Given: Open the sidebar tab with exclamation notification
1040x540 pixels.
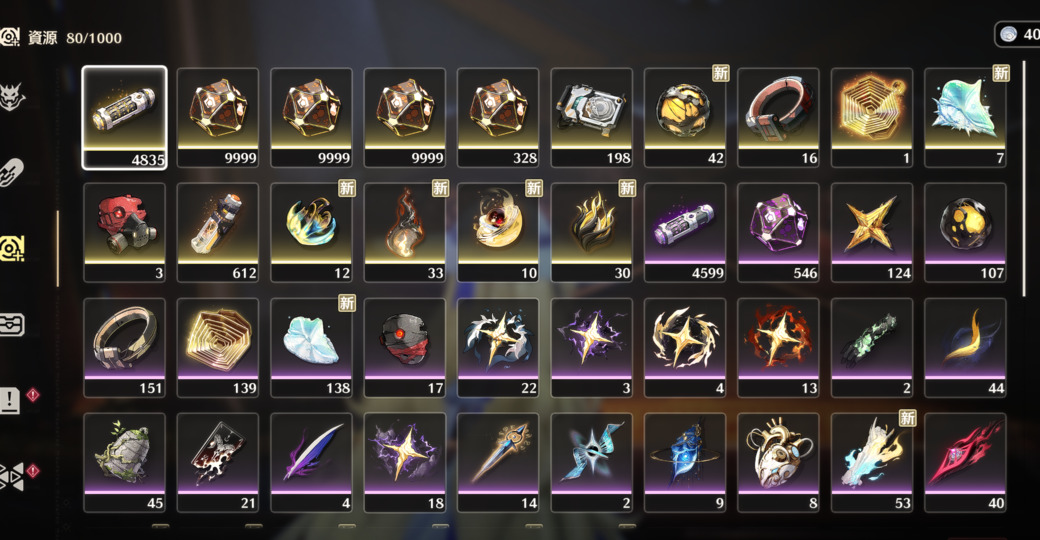Looking at the screenshot, I should [x=11, y=400].
